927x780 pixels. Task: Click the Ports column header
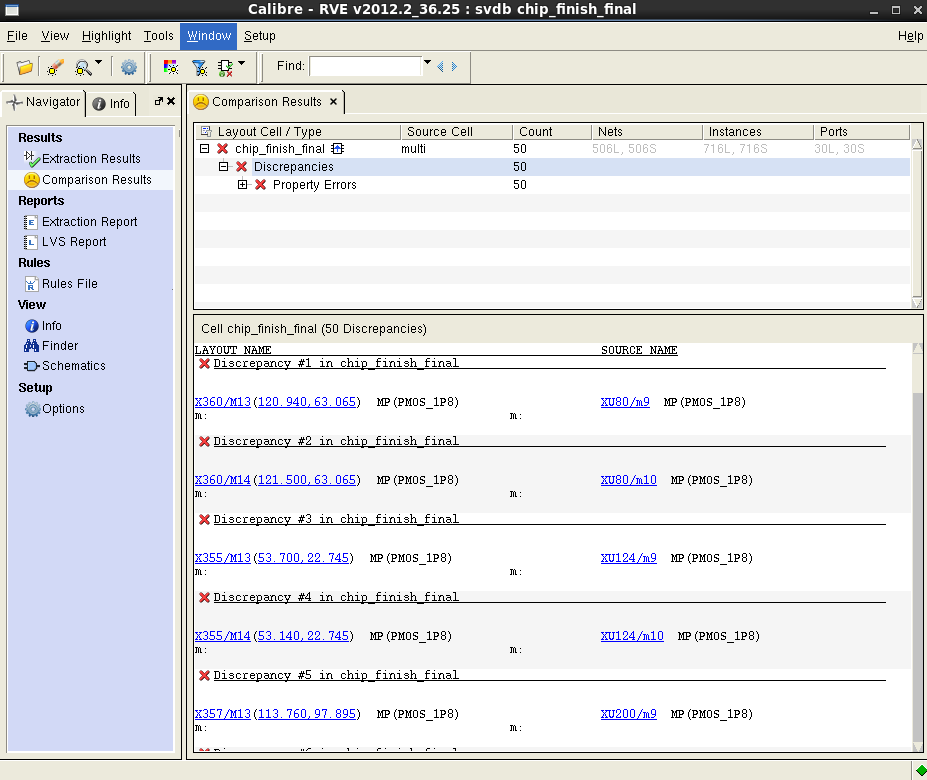[x=834, y=132]
